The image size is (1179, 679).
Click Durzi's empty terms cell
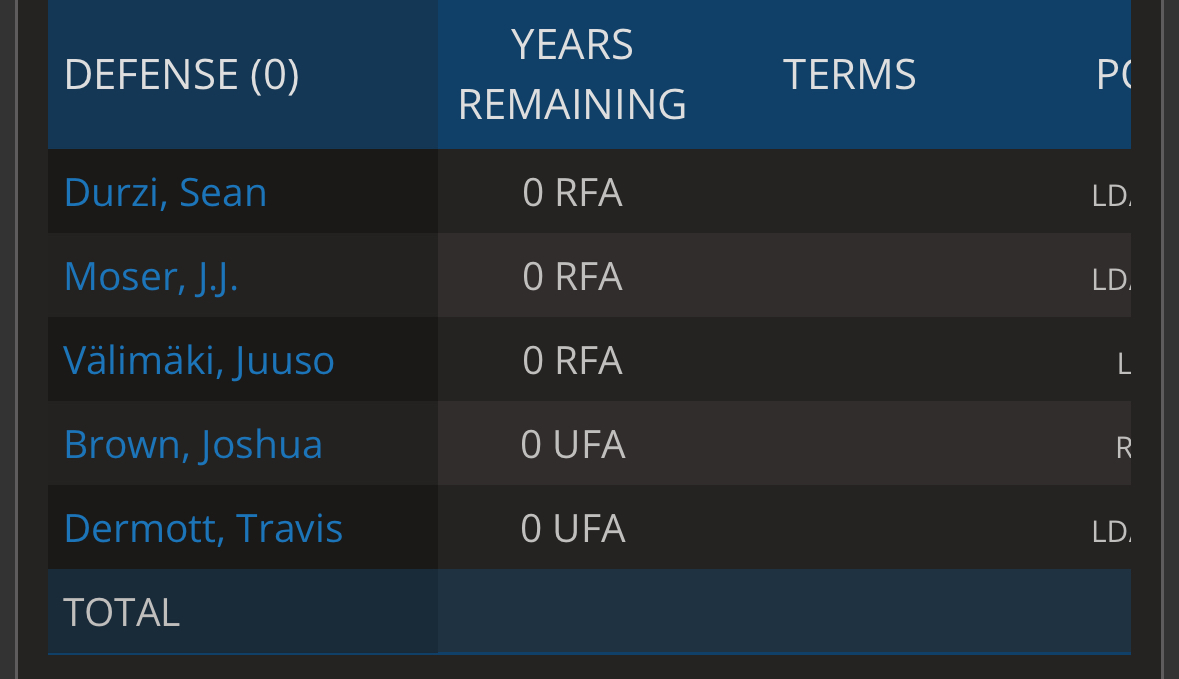(x=850, y=191)
